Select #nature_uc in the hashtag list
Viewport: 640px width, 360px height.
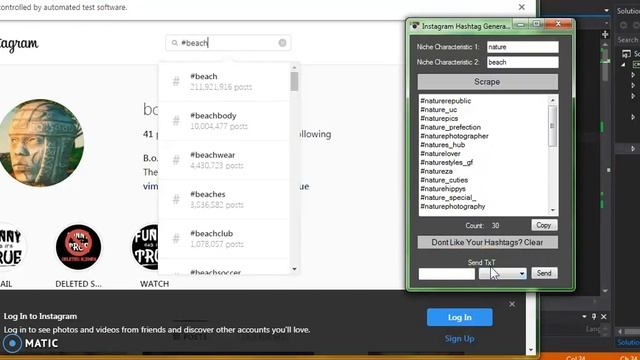pyautogui.click(x=439, y=109)
